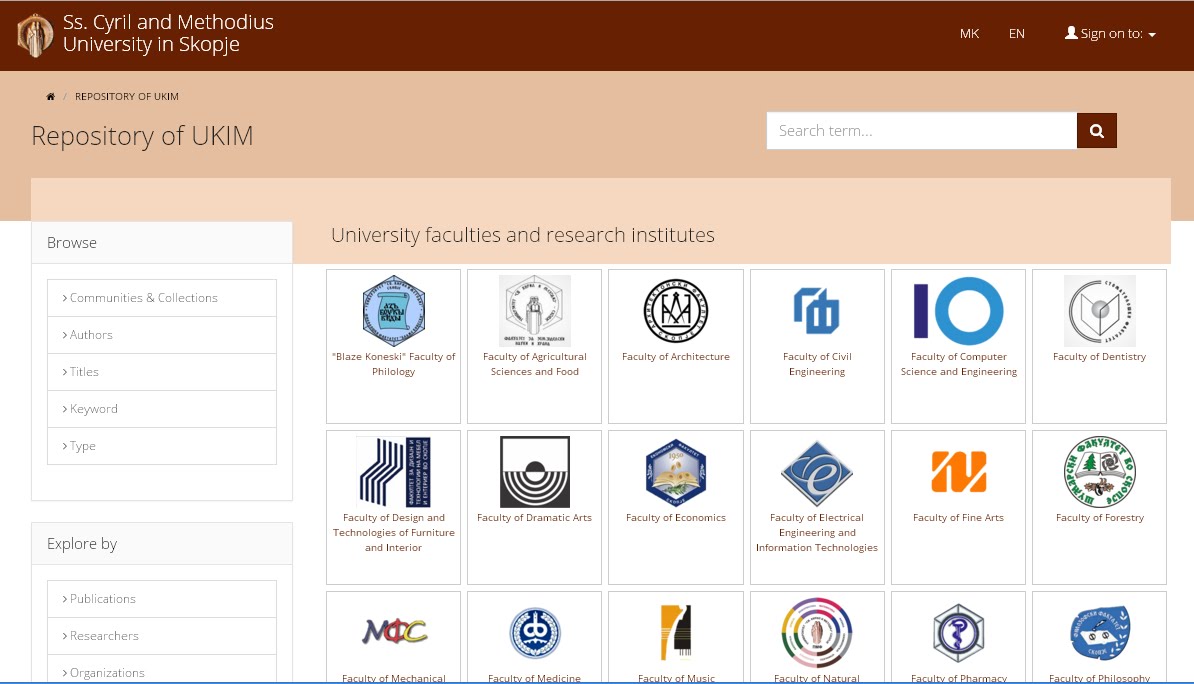Screen dimensions: 1194x684
Task: Open Faculty of Fine Arts logo
Action: point(959,471)
